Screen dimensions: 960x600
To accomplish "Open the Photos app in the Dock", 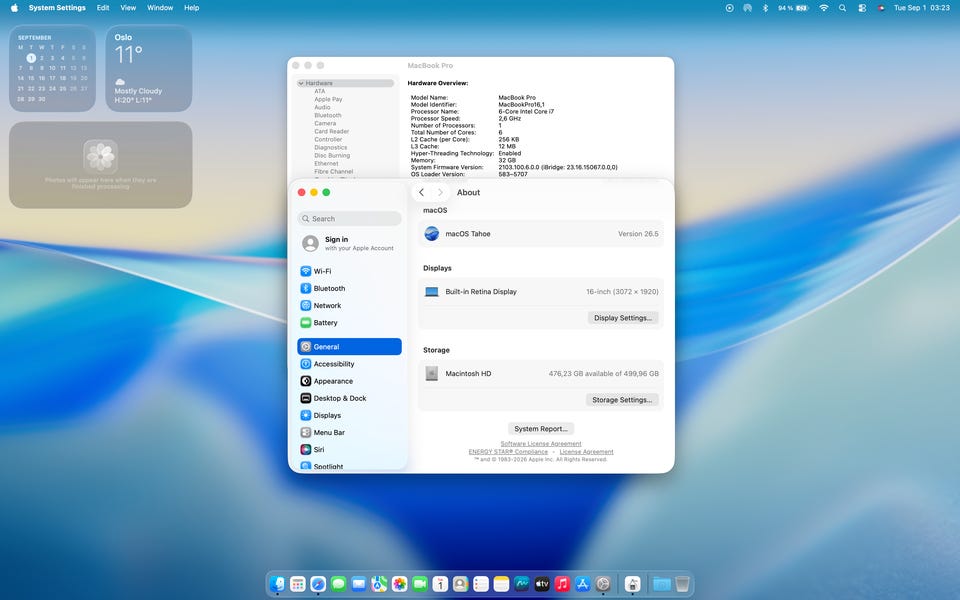I will click(399, 583).
